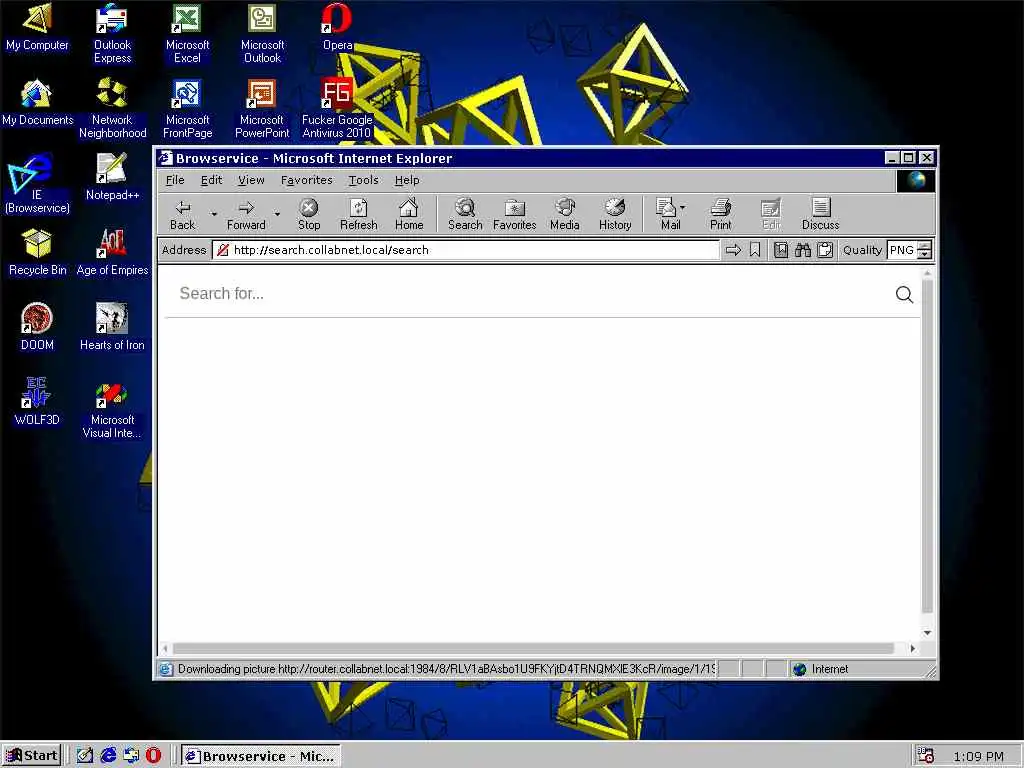Click the vertical scrollbar down arrow
The image size is (1024, 768).
coord(927,633)
